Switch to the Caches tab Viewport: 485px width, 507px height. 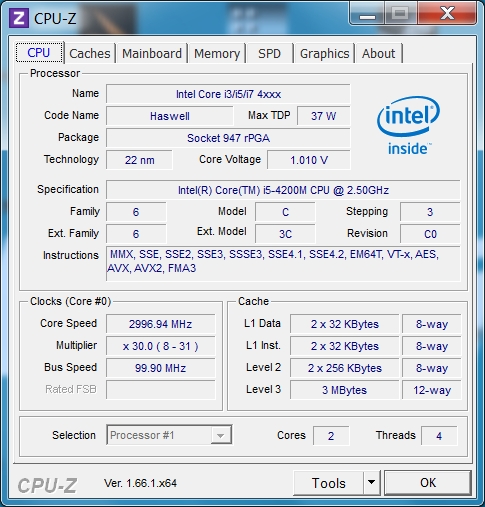(x=90, y=53)
